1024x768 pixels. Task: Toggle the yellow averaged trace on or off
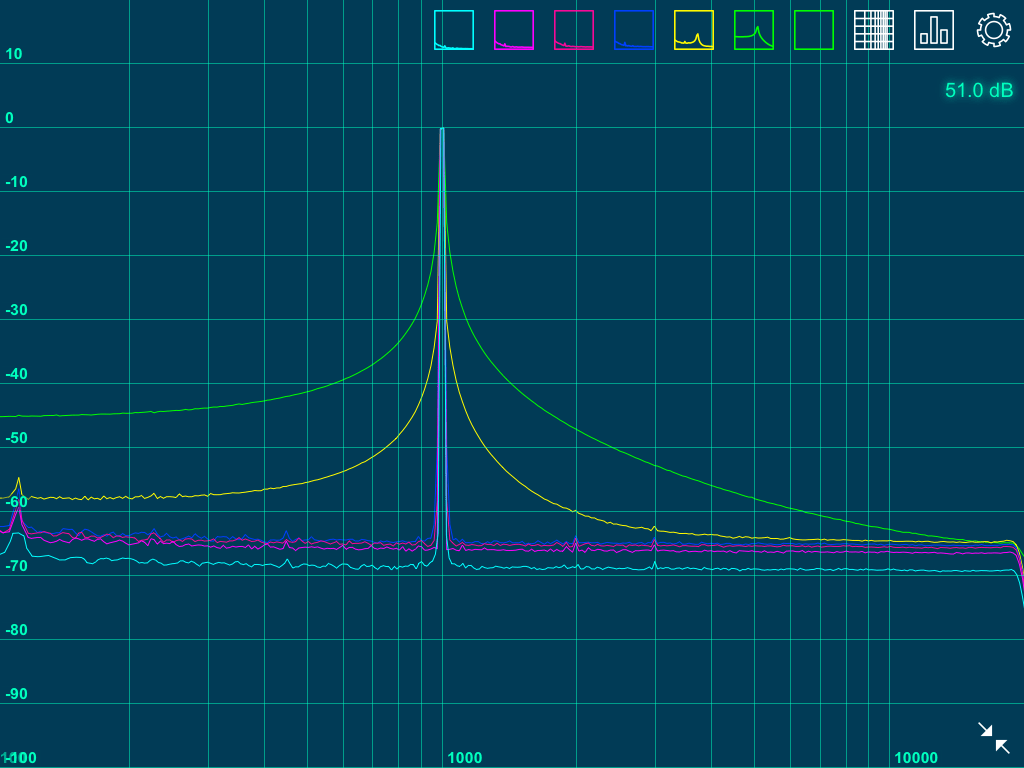click(x=693, y=30)
